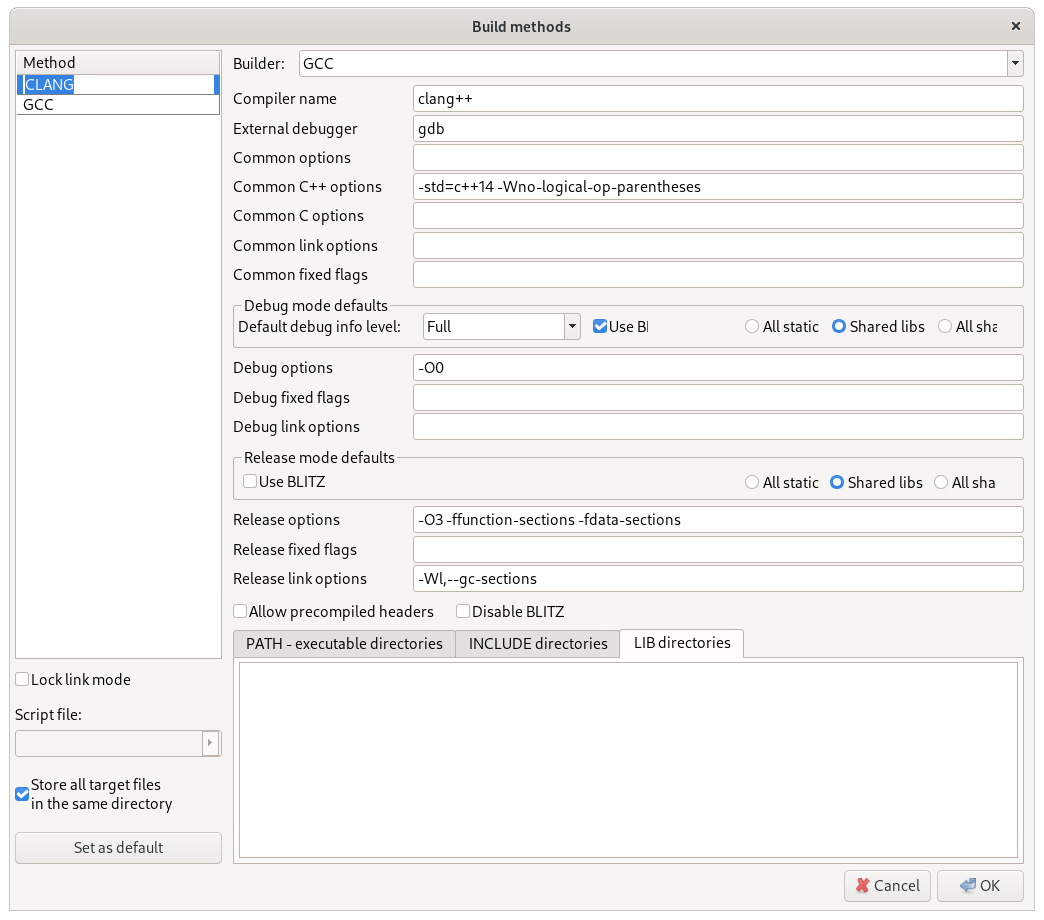The width and height of the screenshot is (1044, 920).
Task: Open the INCLUDE directories tab
Action: tap(538, 644)
